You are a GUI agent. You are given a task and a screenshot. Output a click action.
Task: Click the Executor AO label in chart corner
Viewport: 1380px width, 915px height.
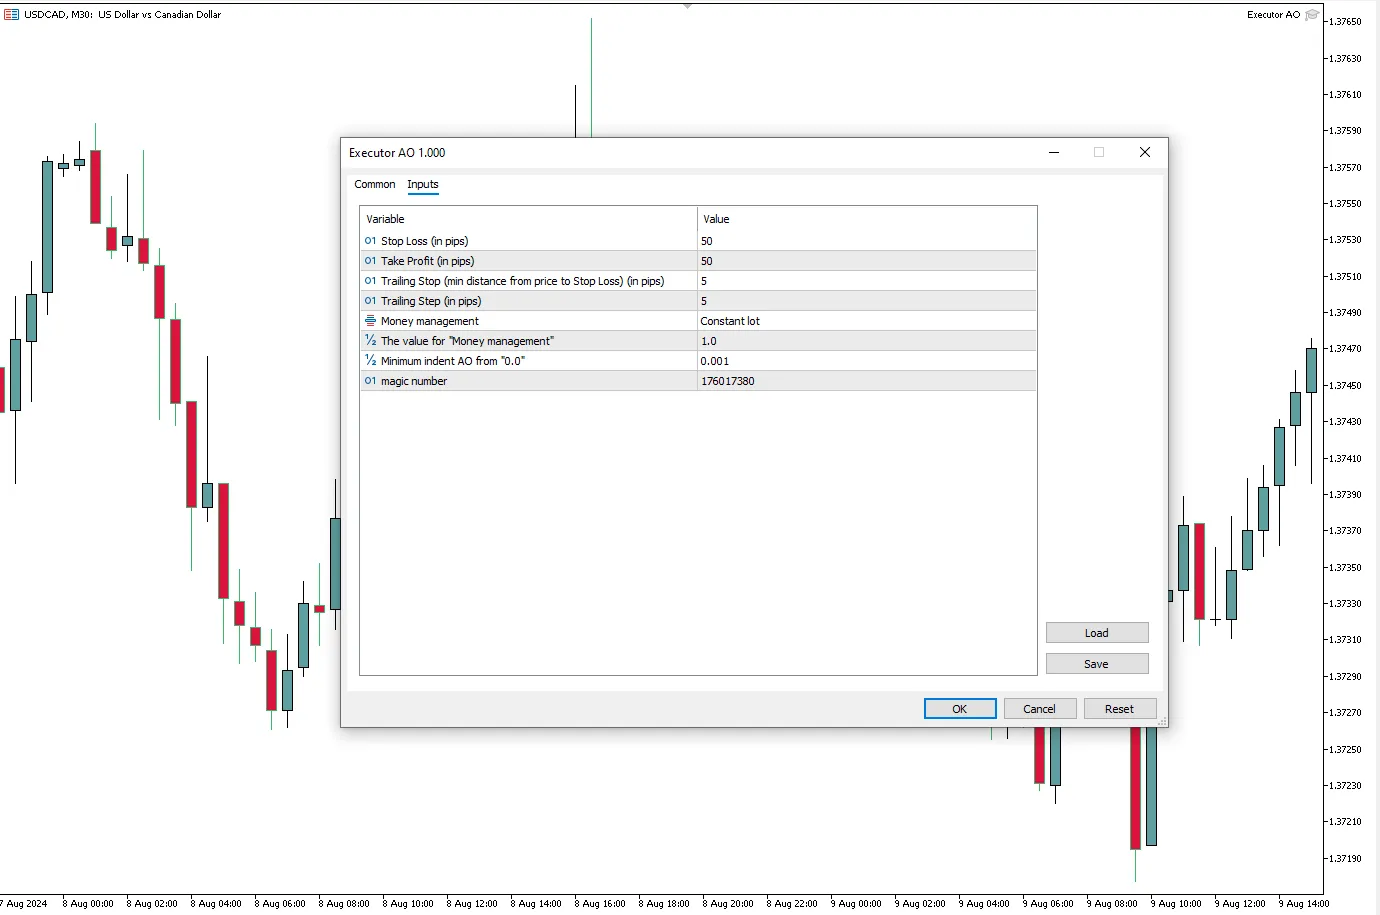1273,14
